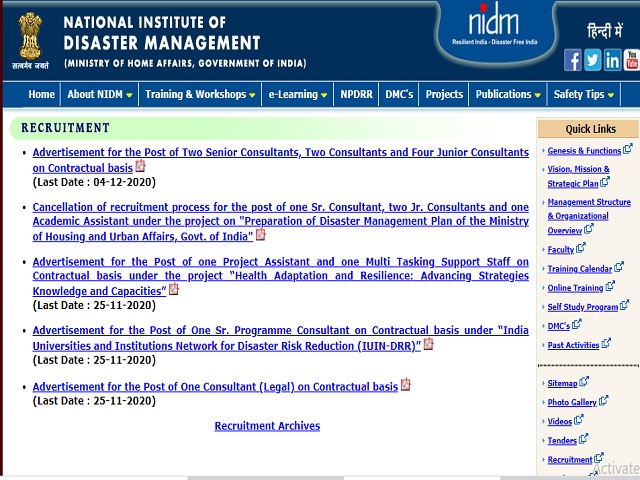Open Online Training quick link
The image size is (640, 480).
coord(575,288)
